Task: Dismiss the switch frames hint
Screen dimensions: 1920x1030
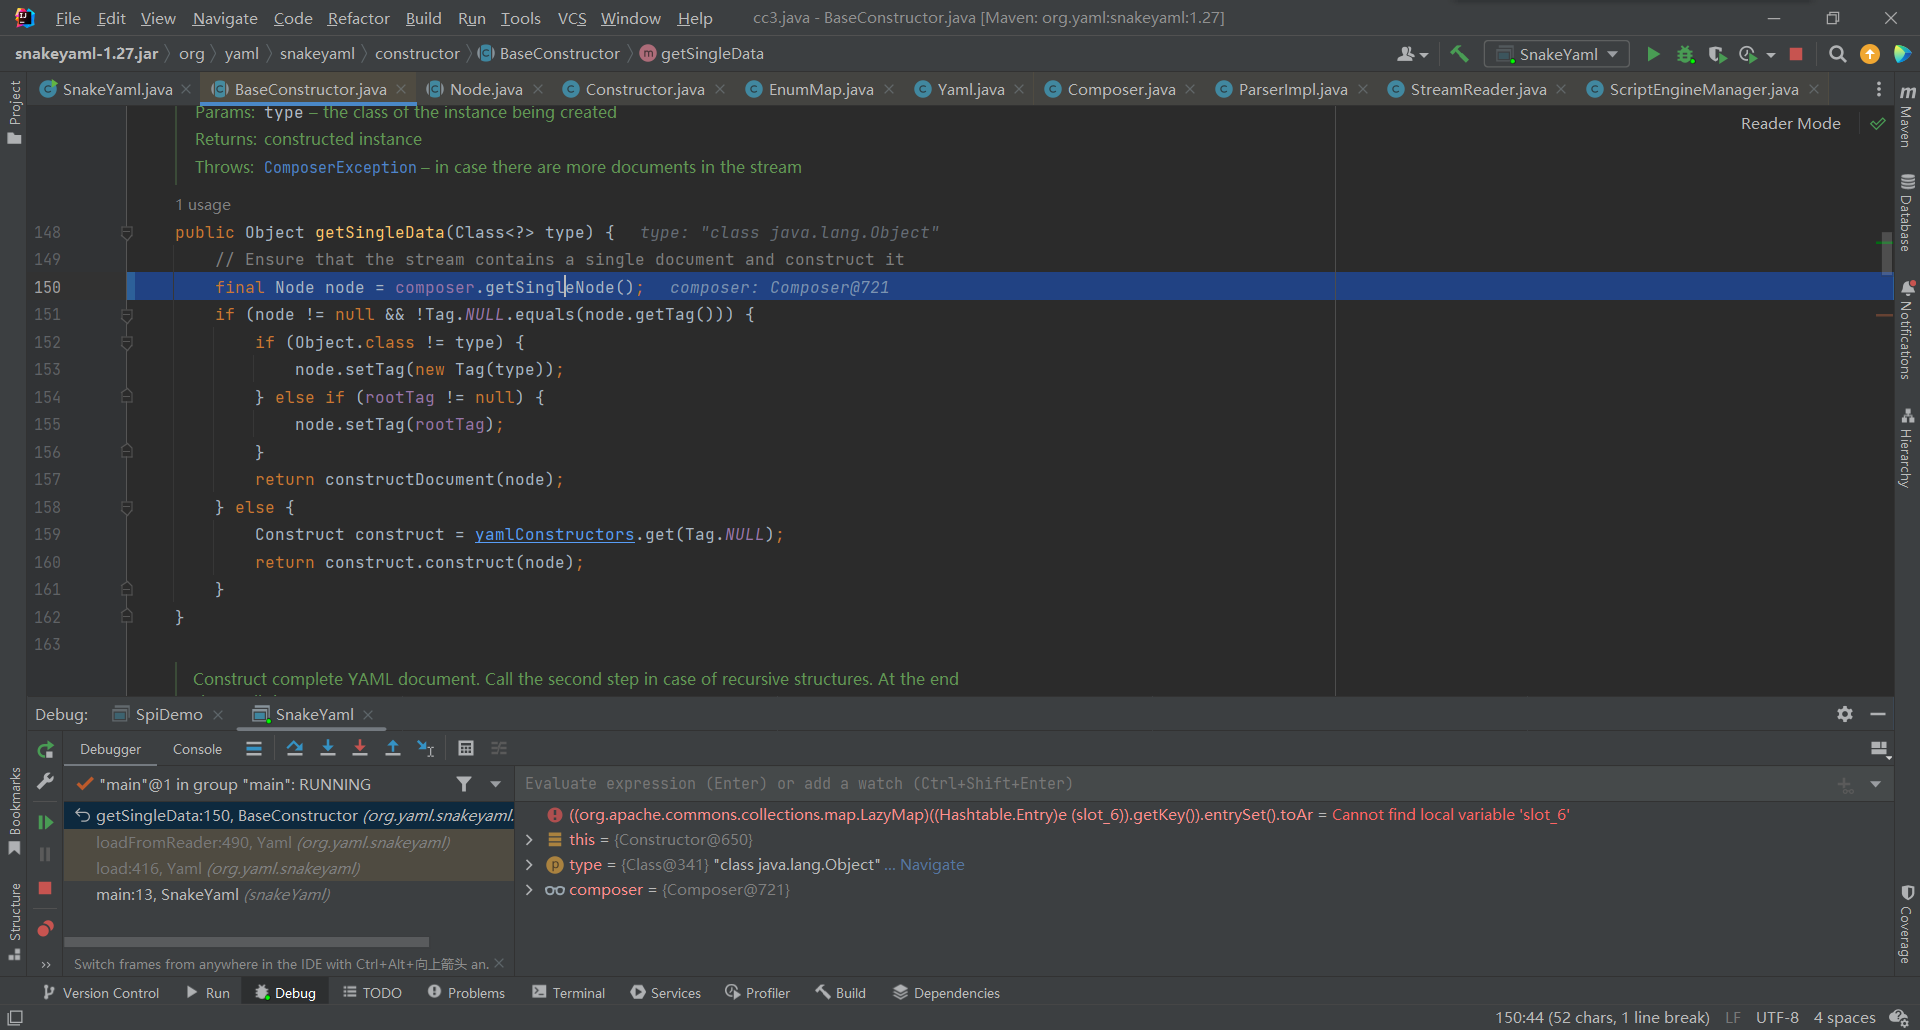Action: point(499,963)
